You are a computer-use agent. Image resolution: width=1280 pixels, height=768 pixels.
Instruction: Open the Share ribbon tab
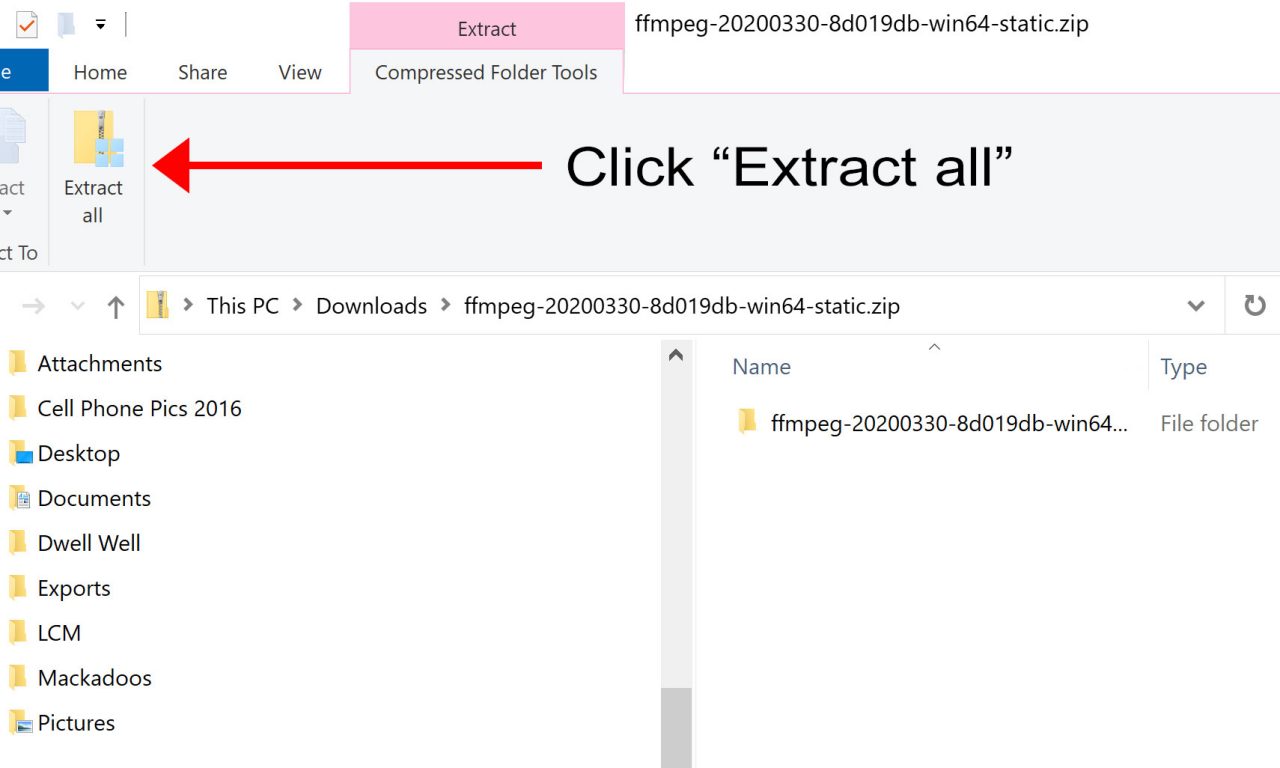pos(202,73)
